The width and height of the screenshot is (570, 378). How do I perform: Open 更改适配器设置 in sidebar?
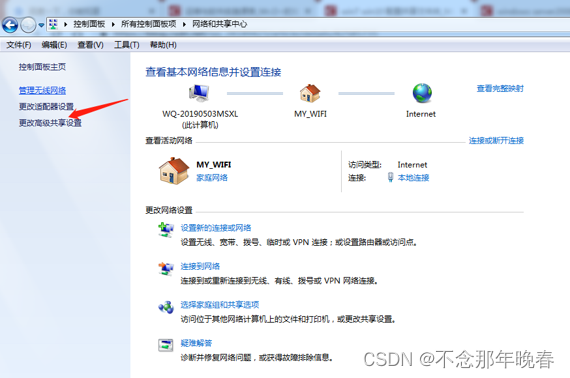coord(46,106)
